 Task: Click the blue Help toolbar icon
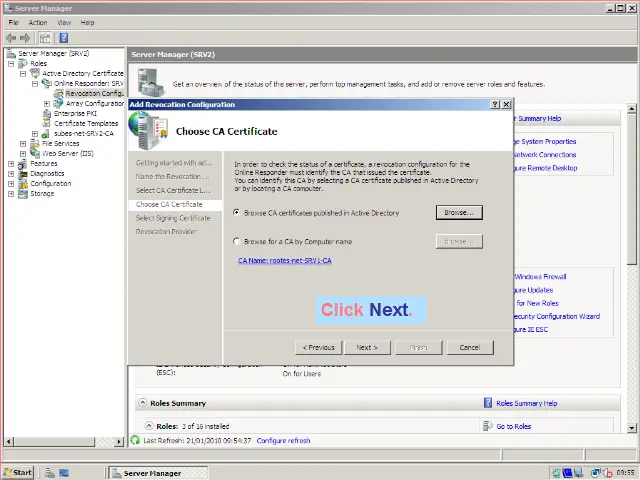click(61, 37)
